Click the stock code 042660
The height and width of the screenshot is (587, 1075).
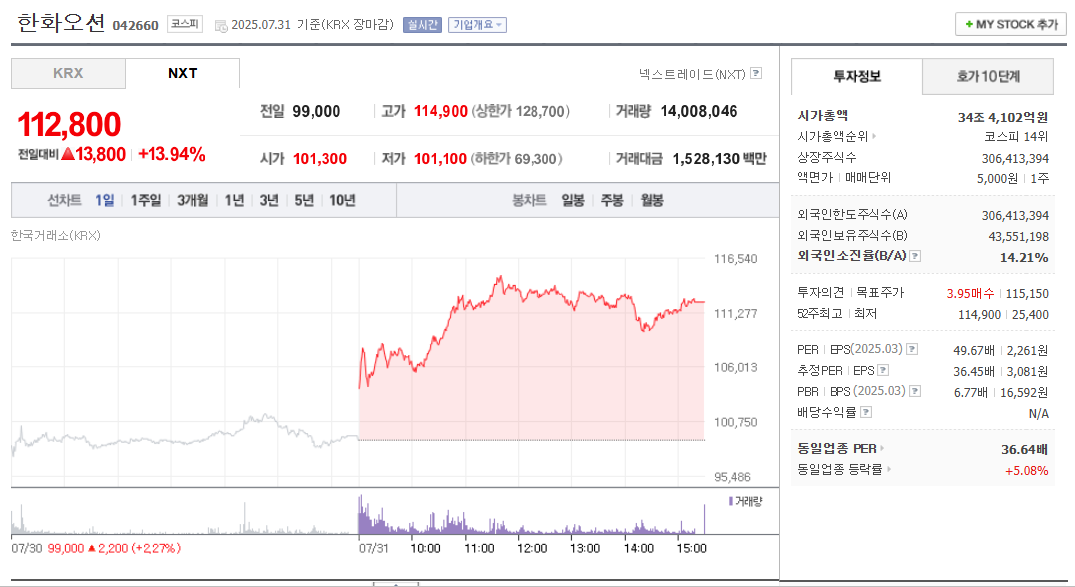(x=134, y=26)
